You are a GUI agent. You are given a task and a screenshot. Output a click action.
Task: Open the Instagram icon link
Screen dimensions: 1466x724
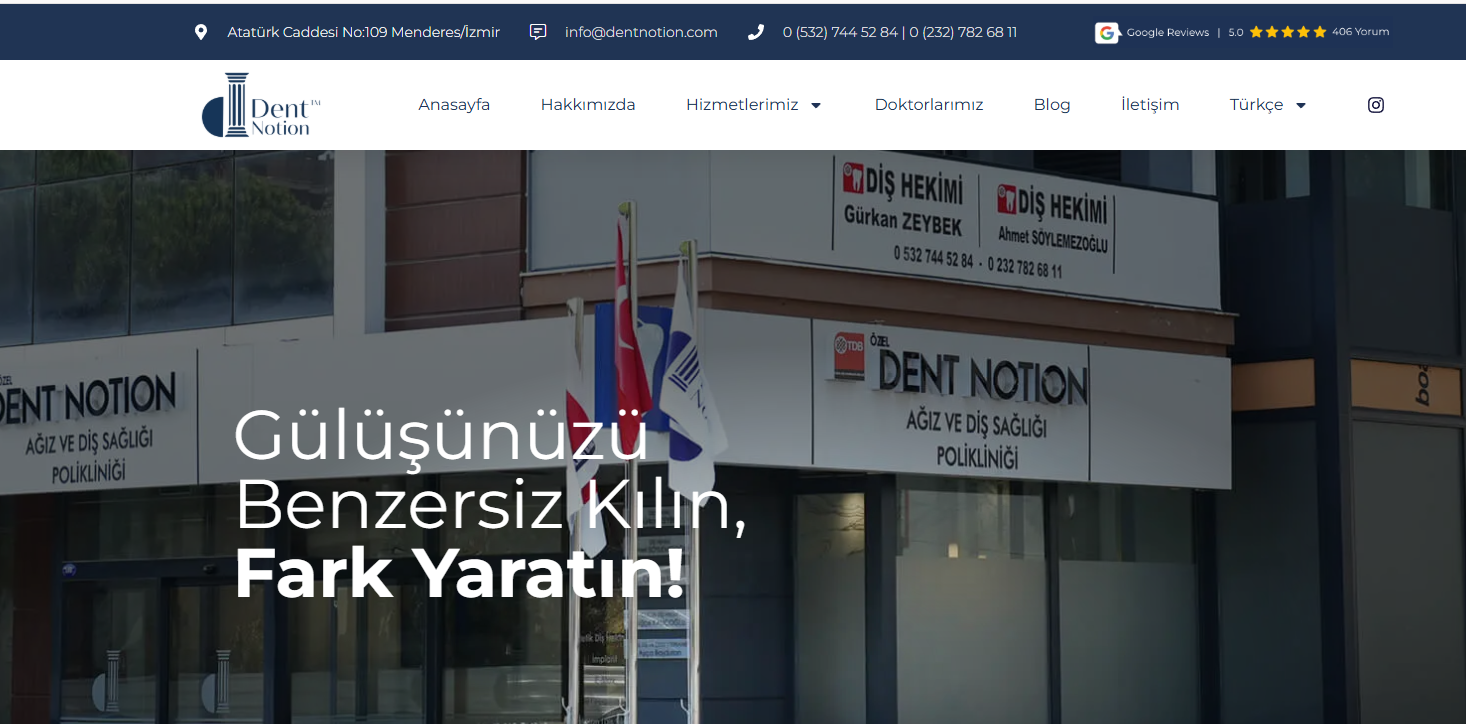click(1376, 105)
